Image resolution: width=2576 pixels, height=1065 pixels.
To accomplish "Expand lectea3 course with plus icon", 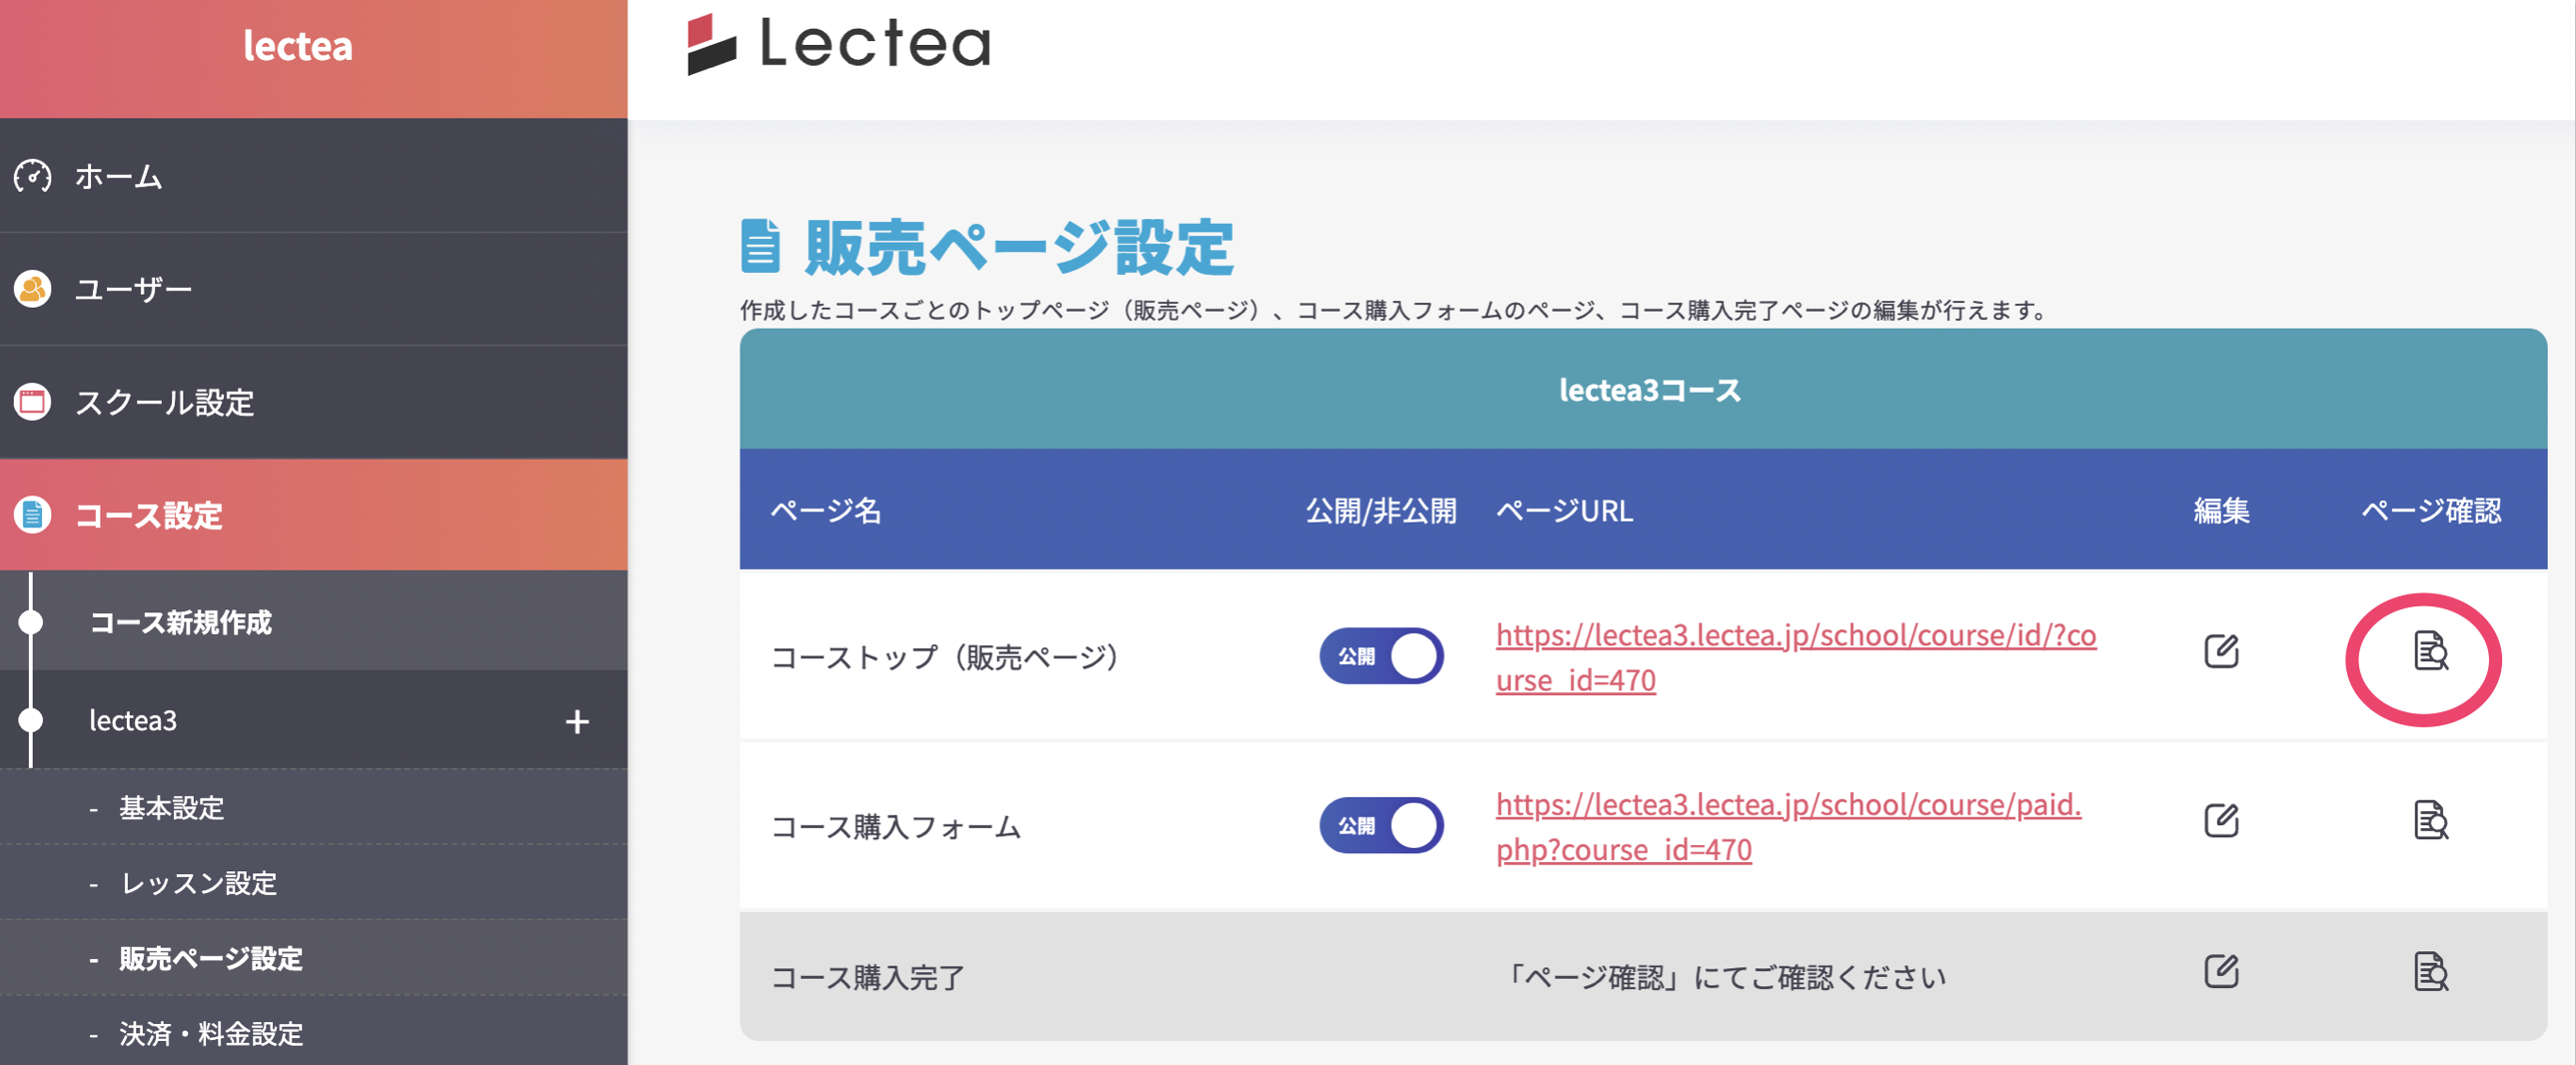I will click(577, 722).
